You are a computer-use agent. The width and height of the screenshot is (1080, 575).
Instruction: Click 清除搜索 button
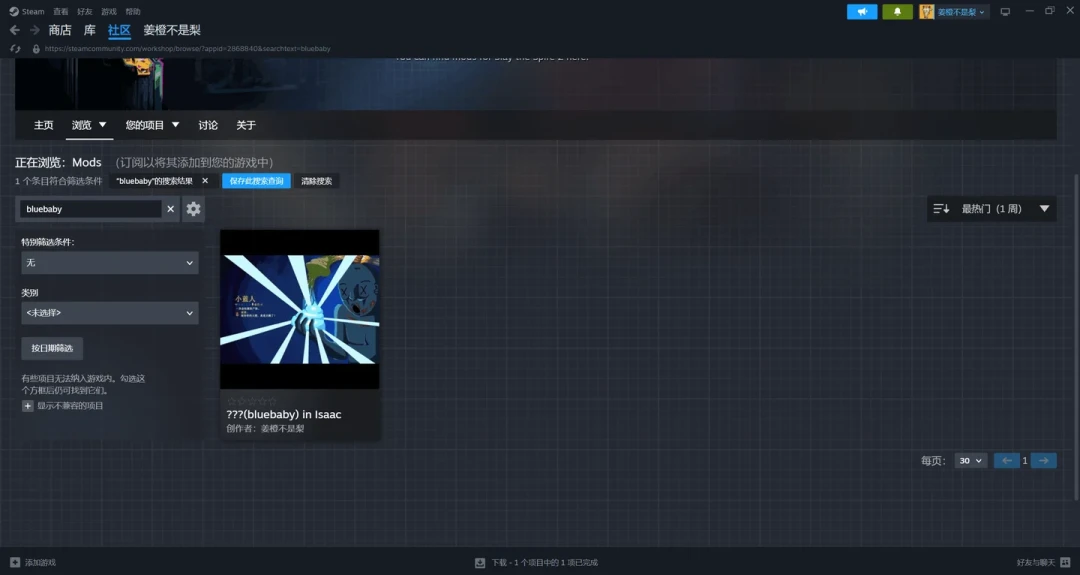(x=316, y=180)
